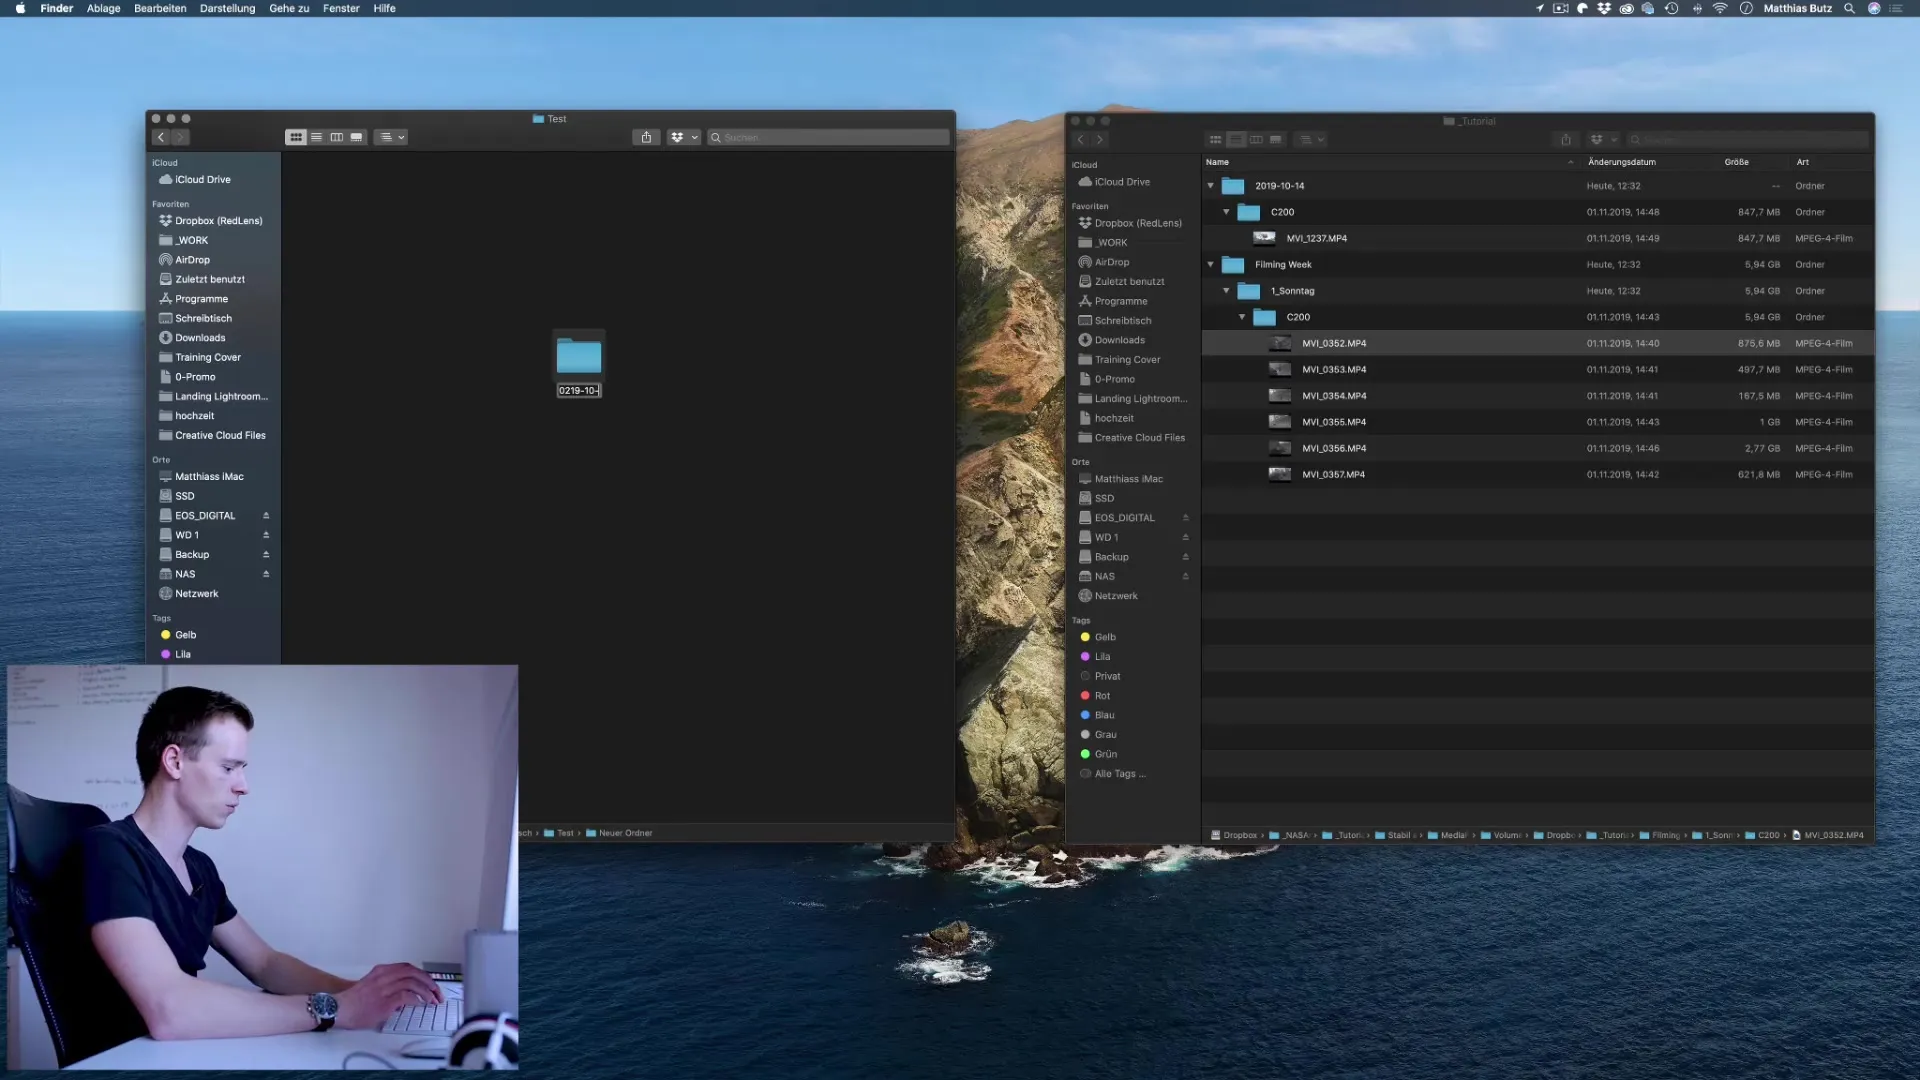
Task: Select the MVI_0353.MP4 file
Action: pyautogui.click(x=1537, y=369)
